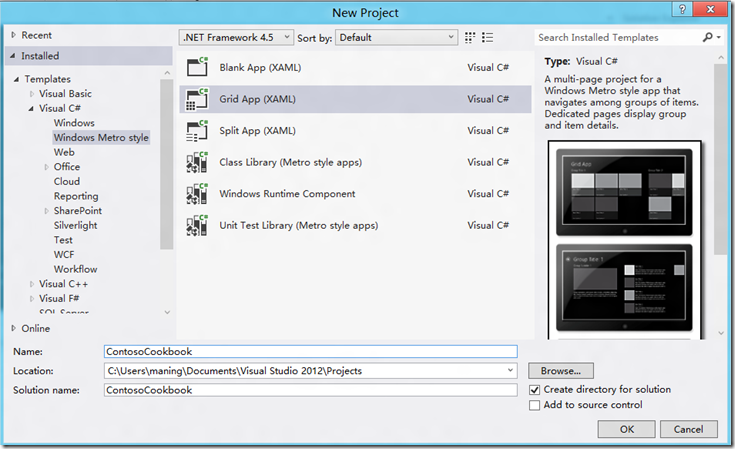
Task: Click the Grid App (XAML) template icon
Action: click(x=197, y=99)
